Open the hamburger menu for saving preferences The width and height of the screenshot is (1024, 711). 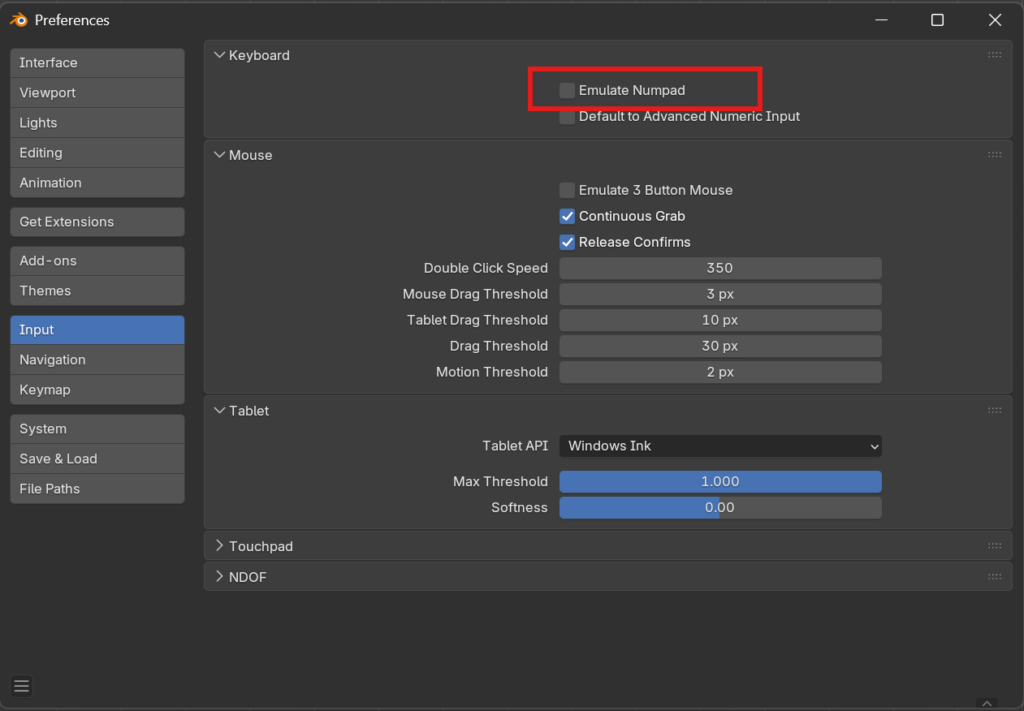tap(21, 686)
